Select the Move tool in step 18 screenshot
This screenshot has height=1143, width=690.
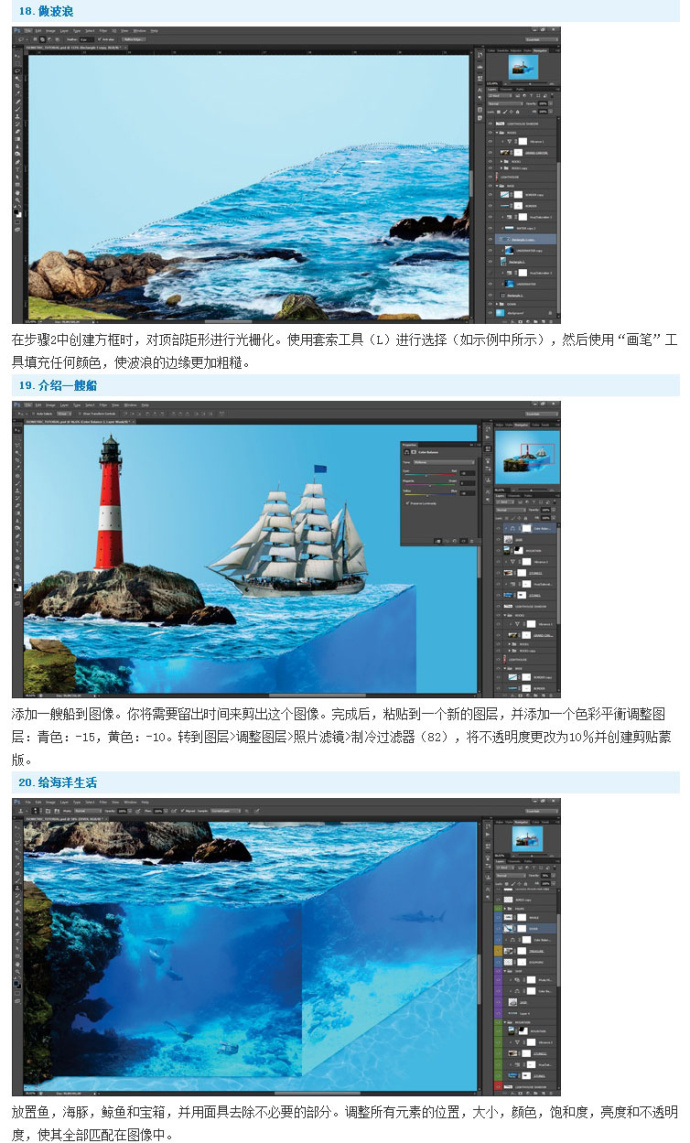click(17, 56)
